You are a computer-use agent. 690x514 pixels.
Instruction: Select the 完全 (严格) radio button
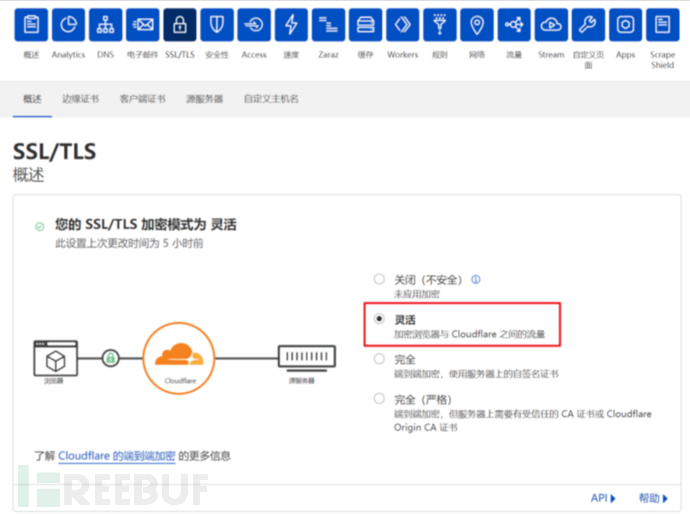[x=379, y=399]
